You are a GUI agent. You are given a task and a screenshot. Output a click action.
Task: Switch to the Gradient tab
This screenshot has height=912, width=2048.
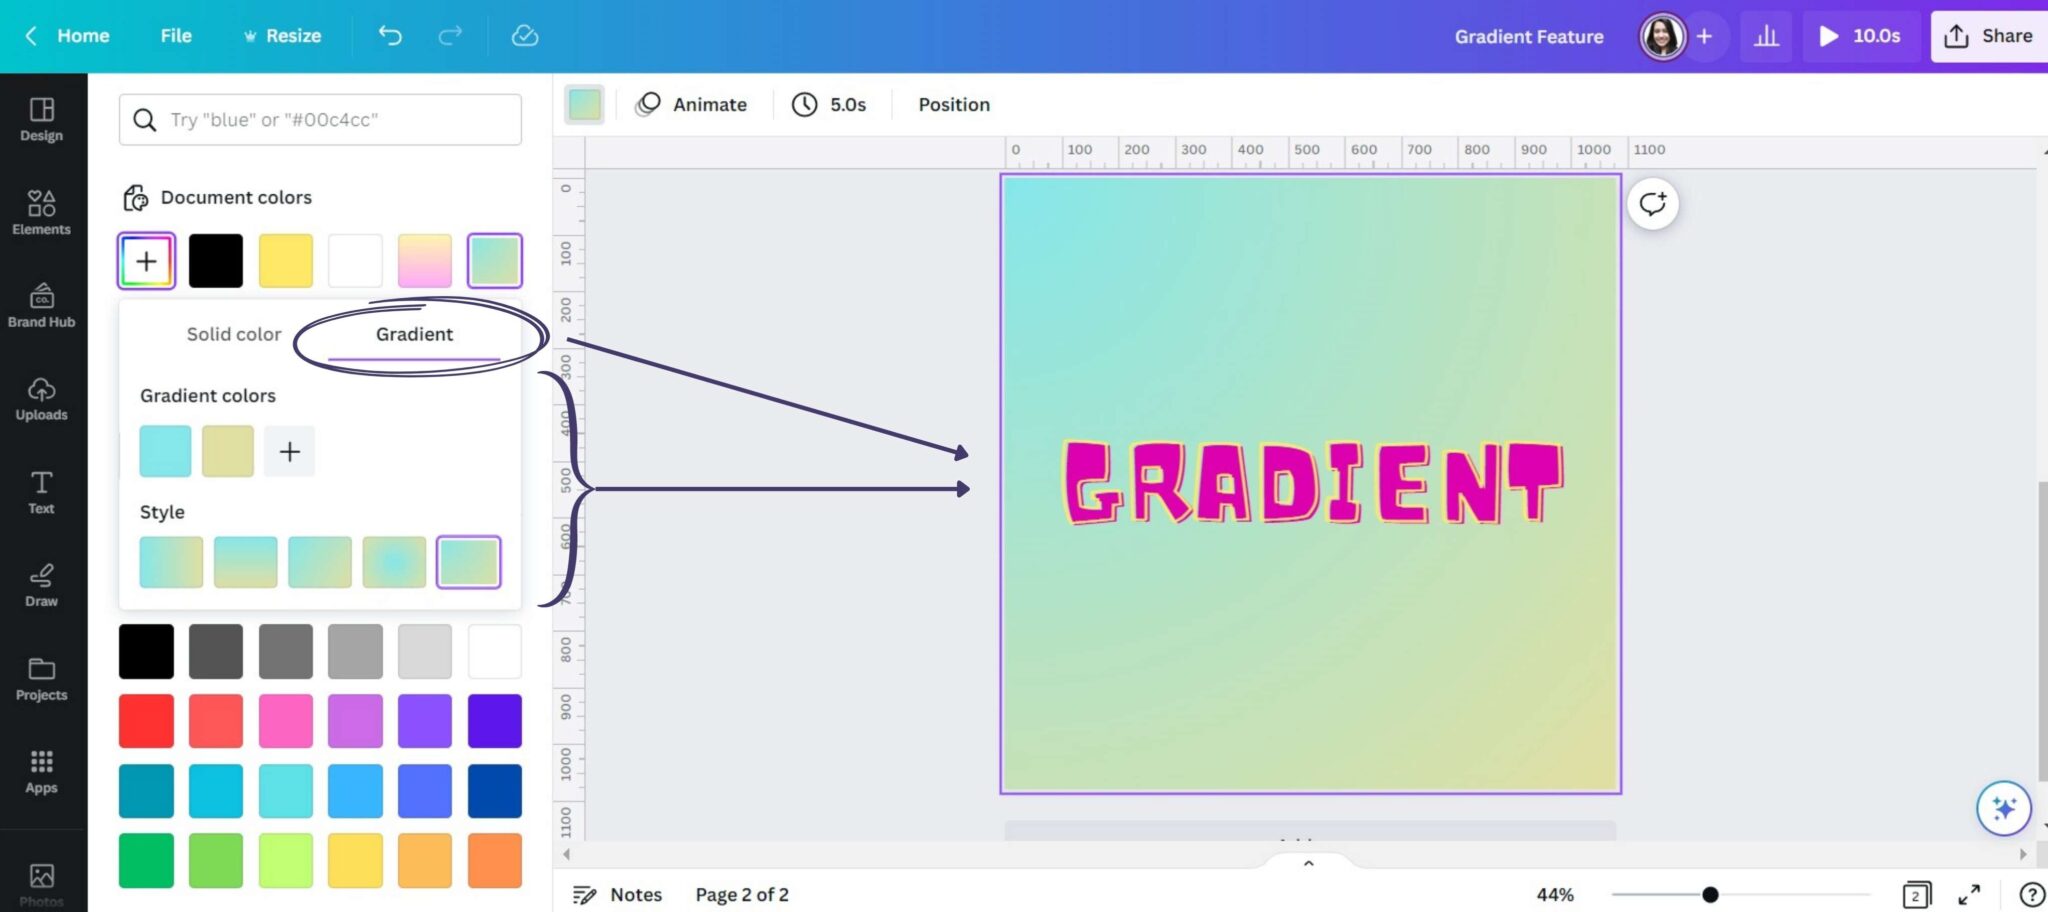(413, 334)
